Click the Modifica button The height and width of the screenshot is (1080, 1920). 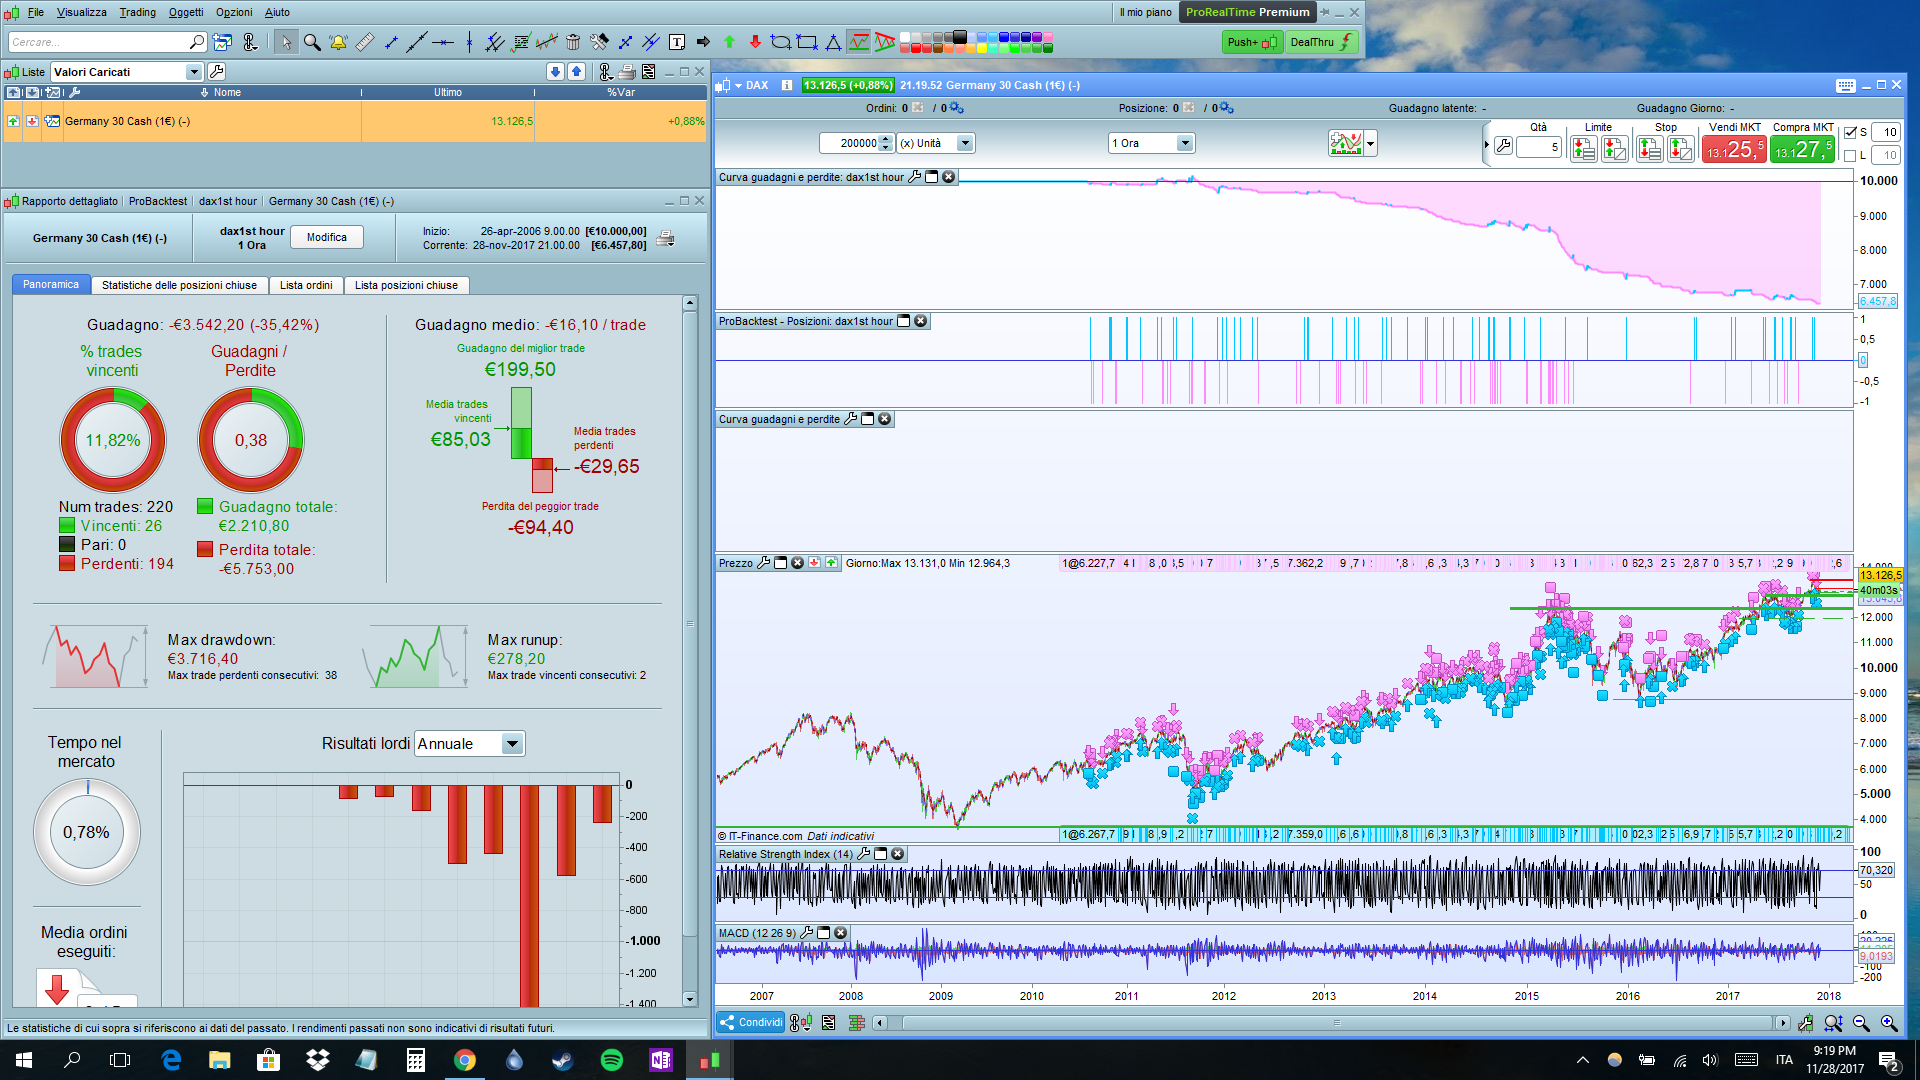pos(327,237)
